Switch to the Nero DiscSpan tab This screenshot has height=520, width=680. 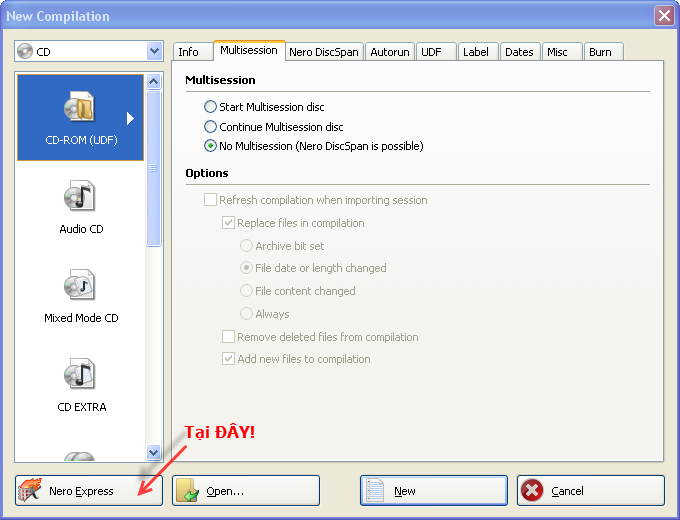click(324, 52)
